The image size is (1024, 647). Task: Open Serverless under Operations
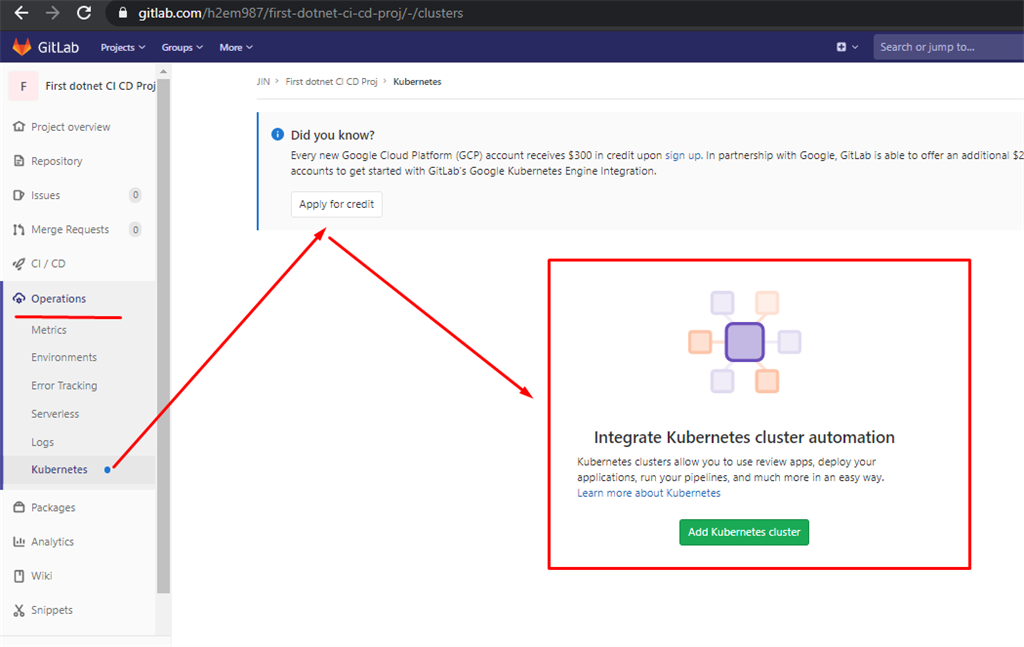coord(55,414)
